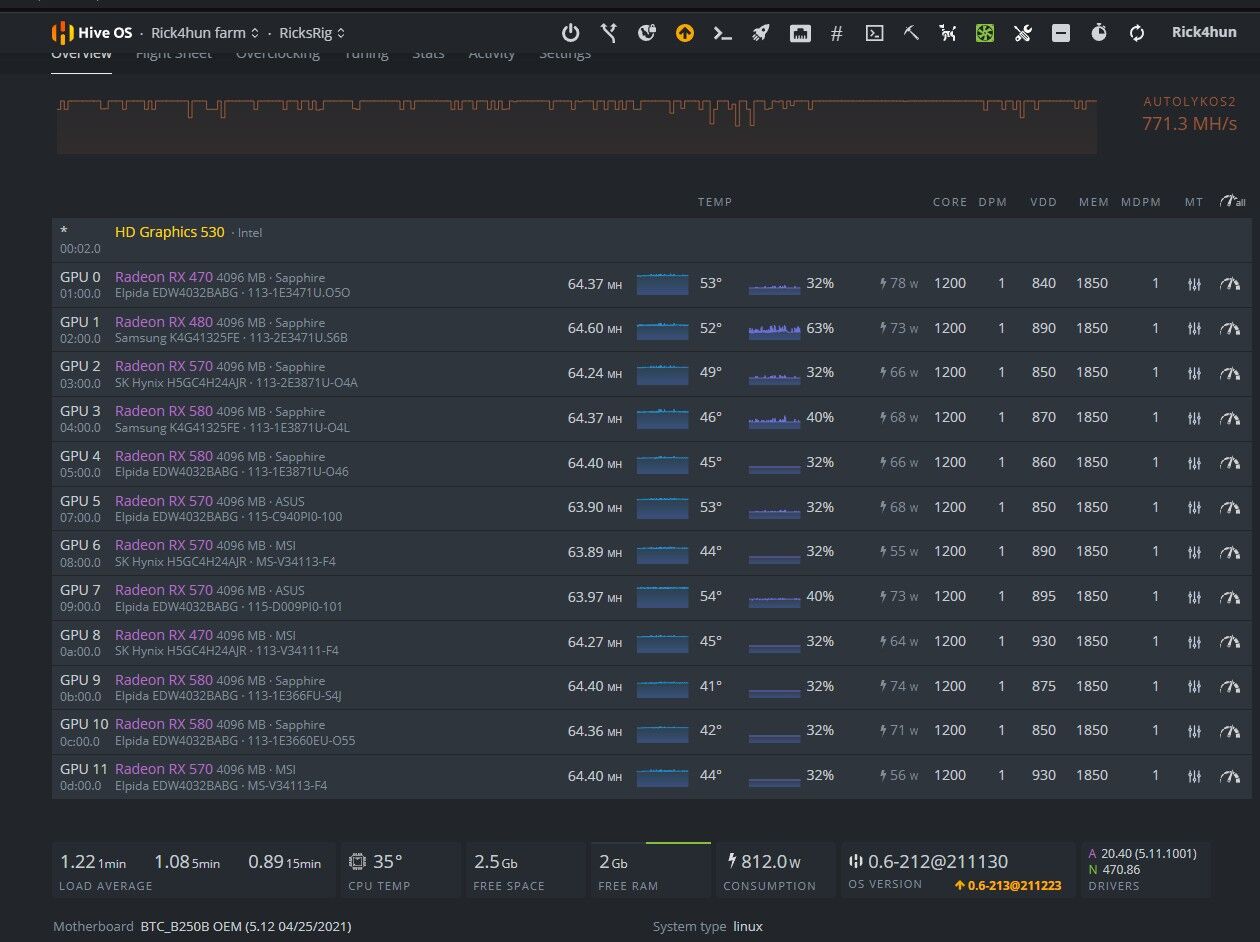The height and width of the screenshot is (942, 1260).
Task: Expand the Rick4hun farm dropdown
Action: [205, 33]
